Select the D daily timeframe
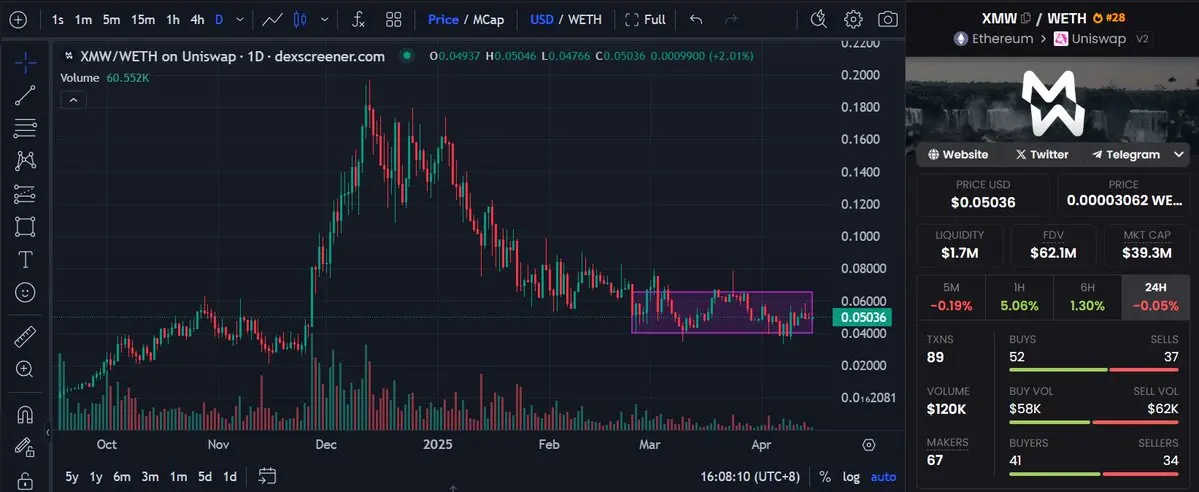Viewport: 1199px width, 492px height. [x=219, y=20]
